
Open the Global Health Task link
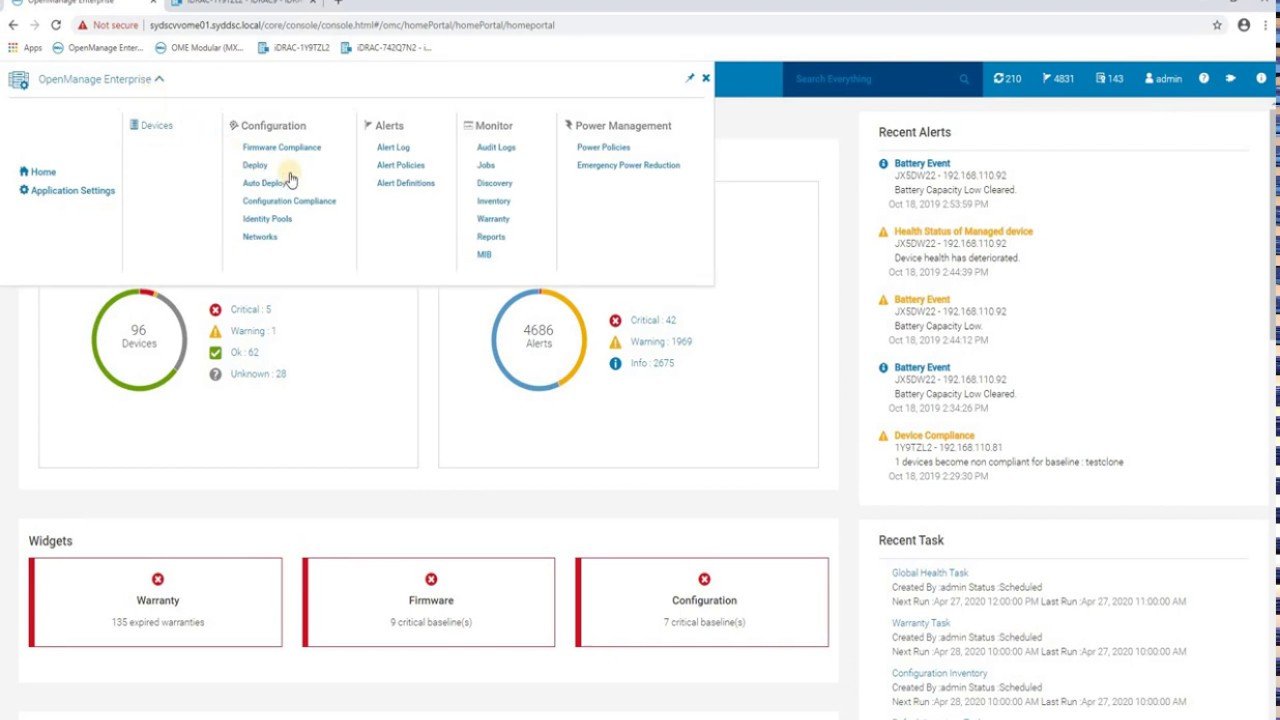tap(930, 573)
